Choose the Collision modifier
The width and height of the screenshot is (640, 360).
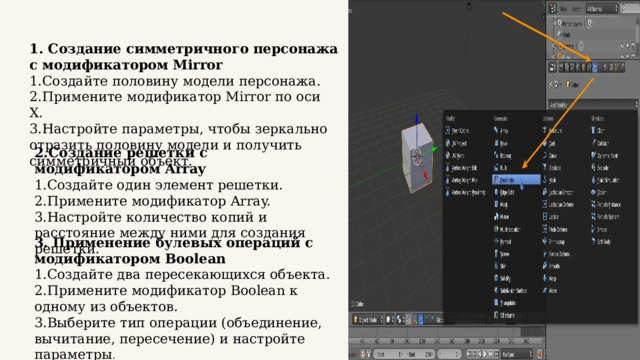(x=600, y=143)
